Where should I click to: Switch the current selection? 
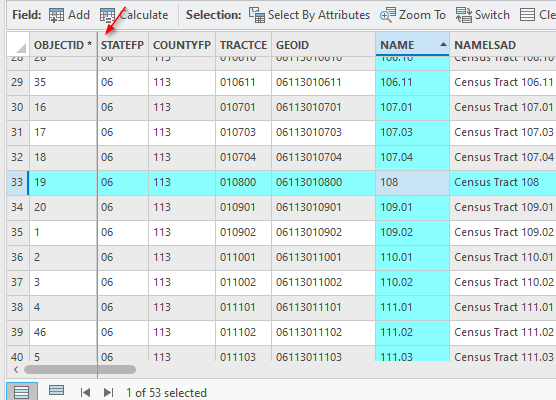pos(483,15)
